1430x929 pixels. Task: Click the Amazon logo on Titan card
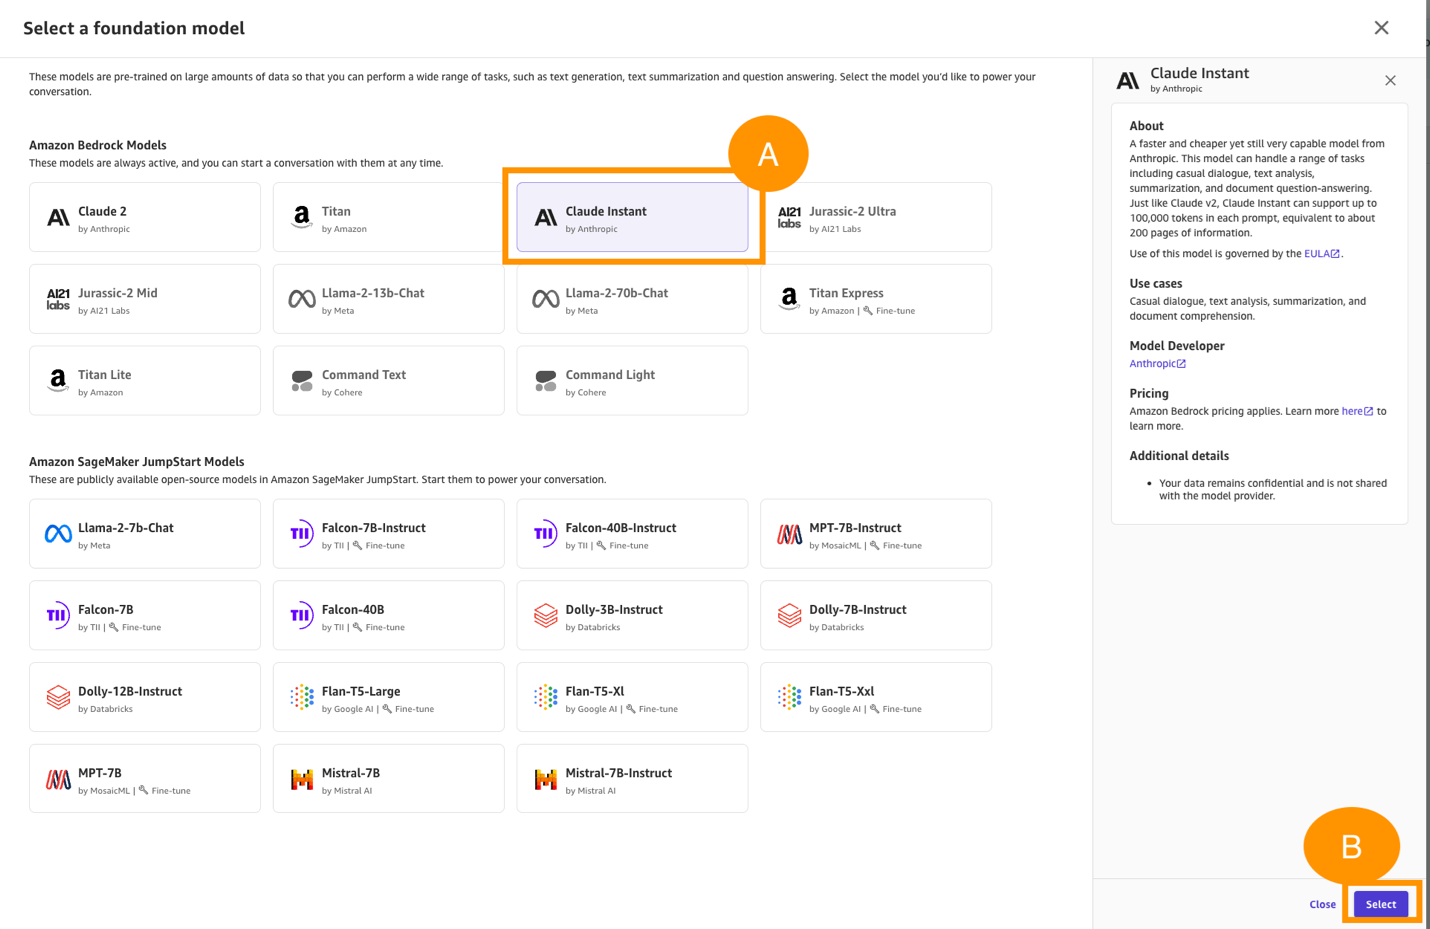pyautogui.click(x=301, y=217)
